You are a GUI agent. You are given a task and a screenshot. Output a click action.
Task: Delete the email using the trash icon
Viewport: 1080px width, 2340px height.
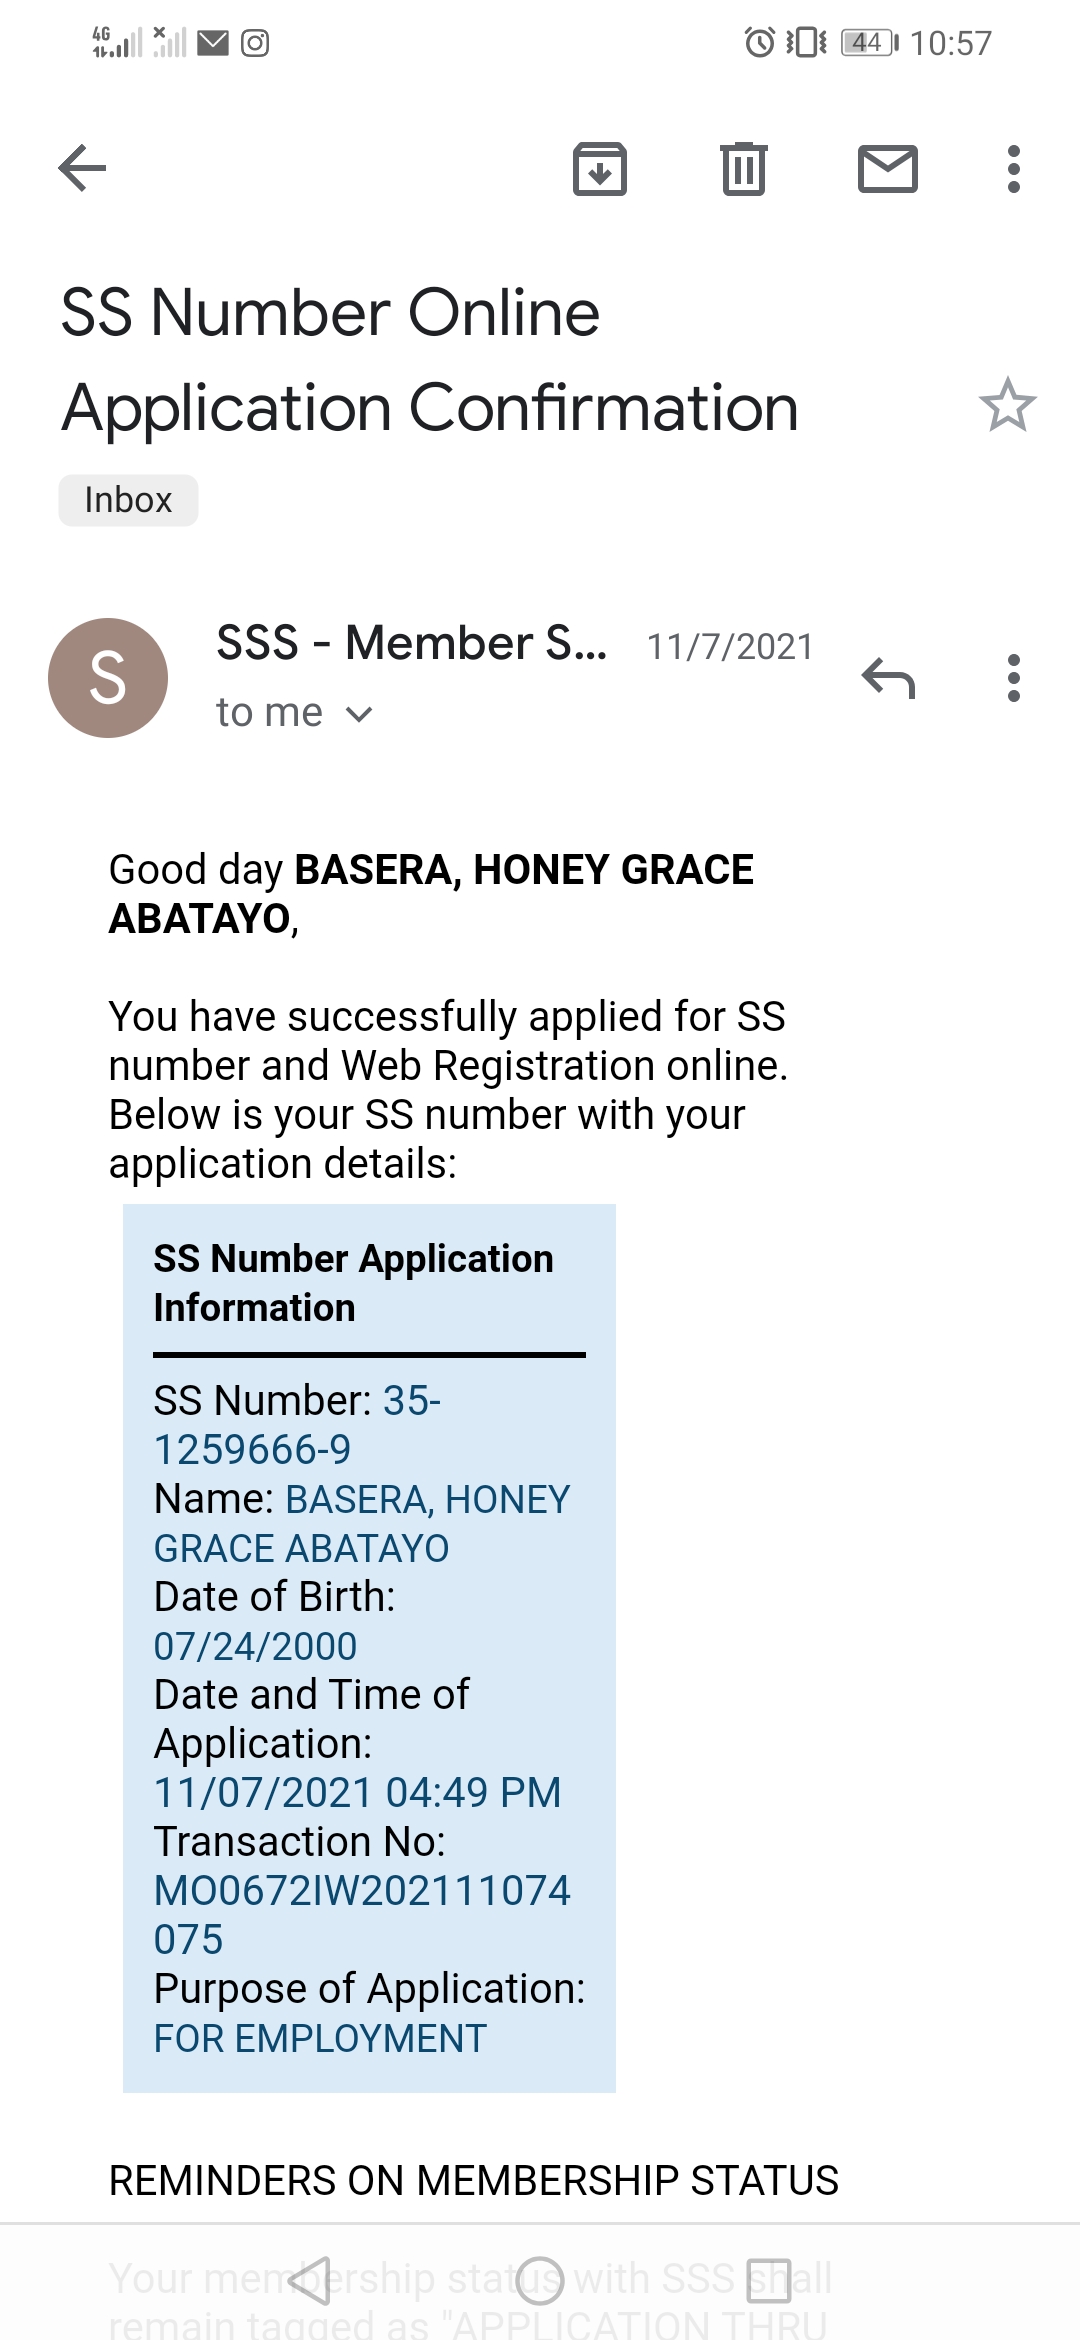[743, 168]
